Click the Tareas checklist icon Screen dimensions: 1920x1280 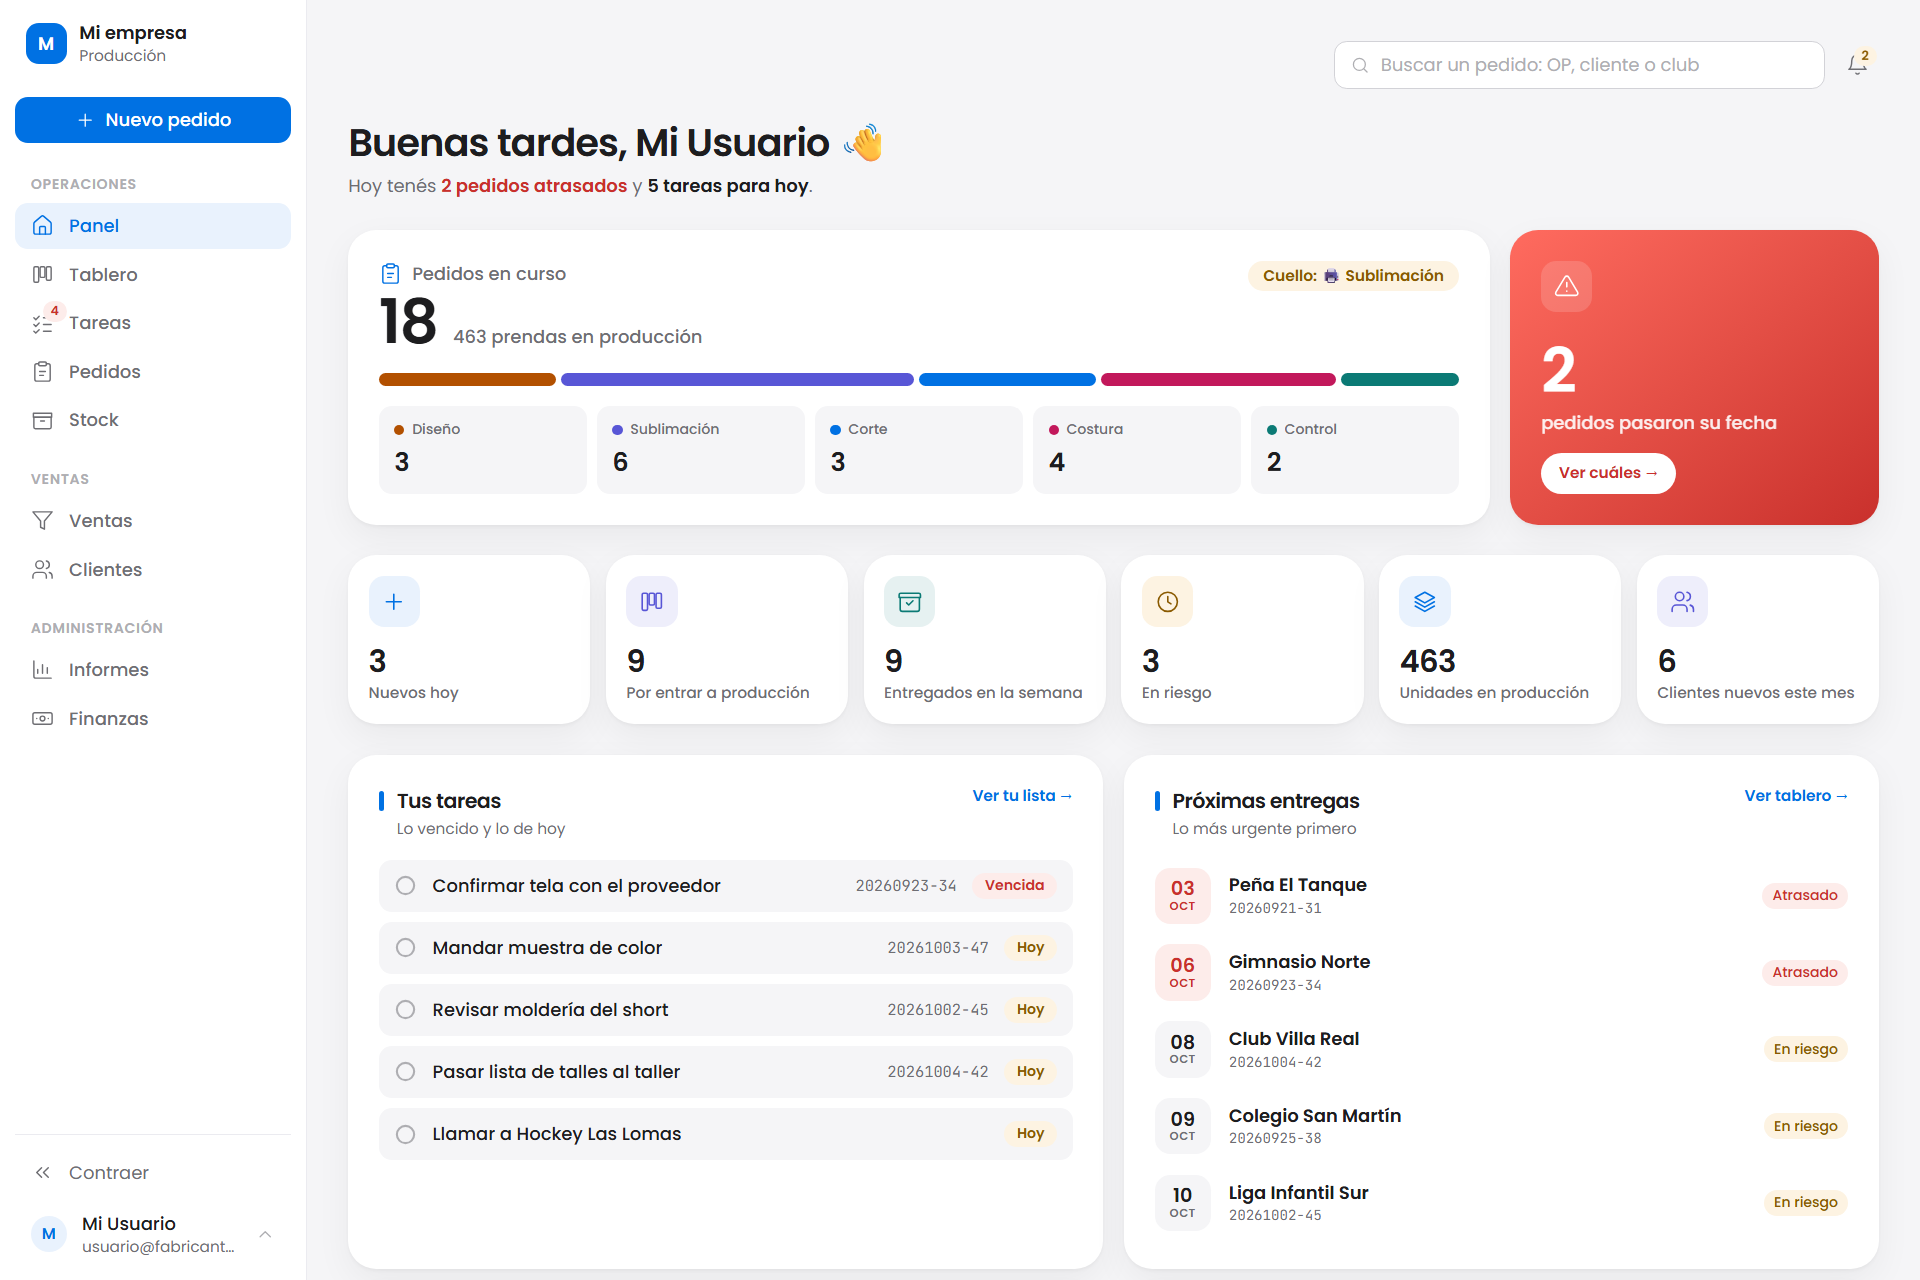pyautogui.click(x=42, y=323)
